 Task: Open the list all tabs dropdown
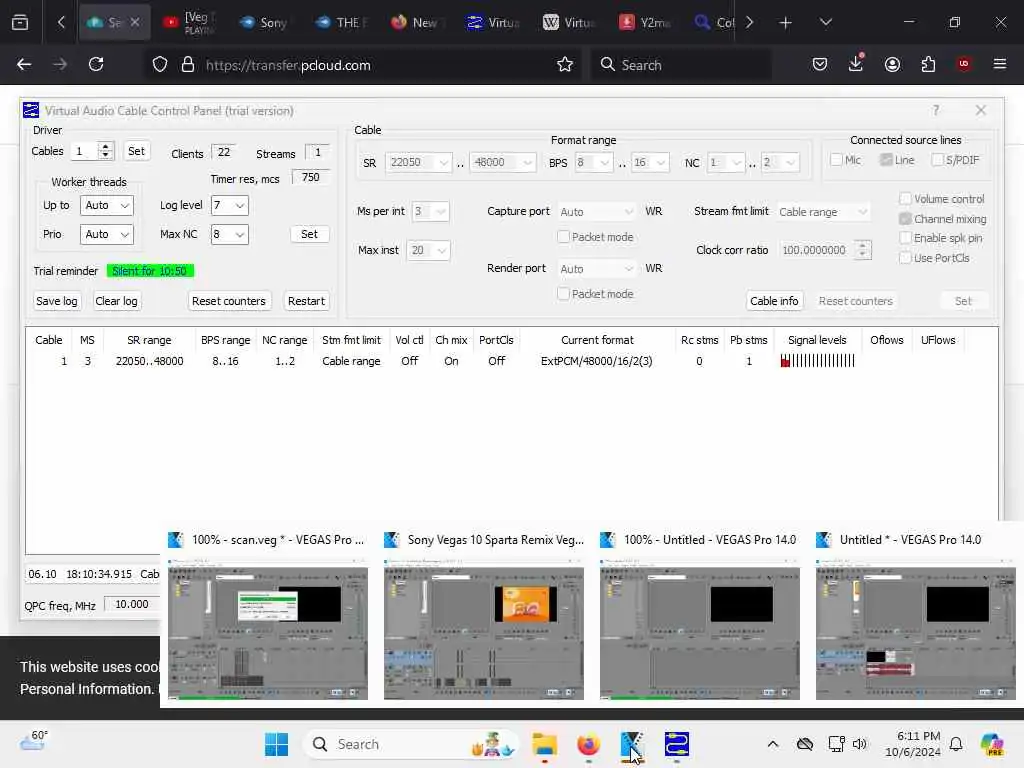pyautogui.click(x=825, y=22)
